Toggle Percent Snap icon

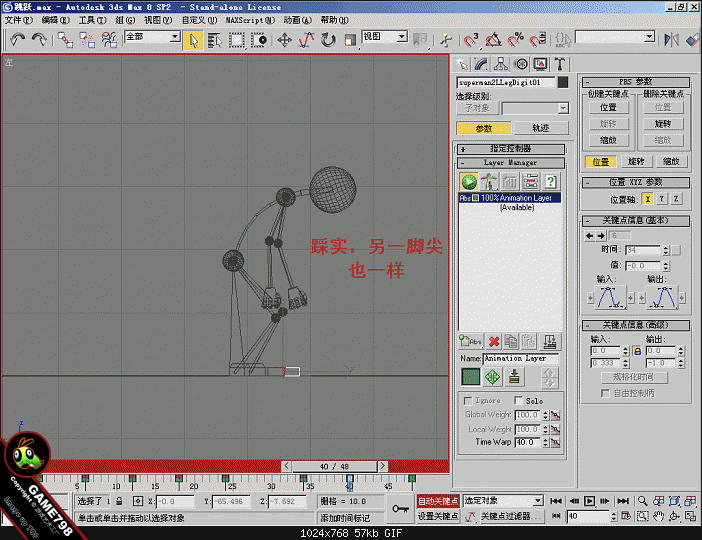click(x=516, y=40)
